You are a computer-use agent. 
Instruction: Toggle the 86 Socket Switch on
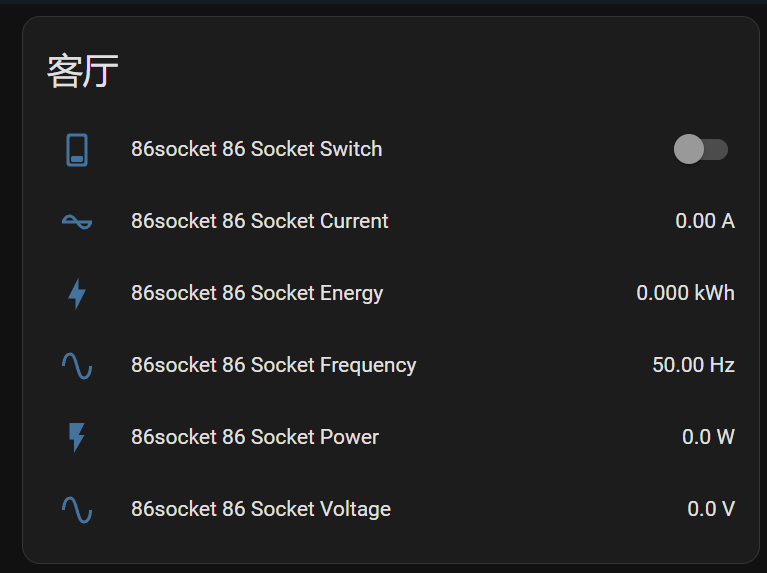pos(700,149)
